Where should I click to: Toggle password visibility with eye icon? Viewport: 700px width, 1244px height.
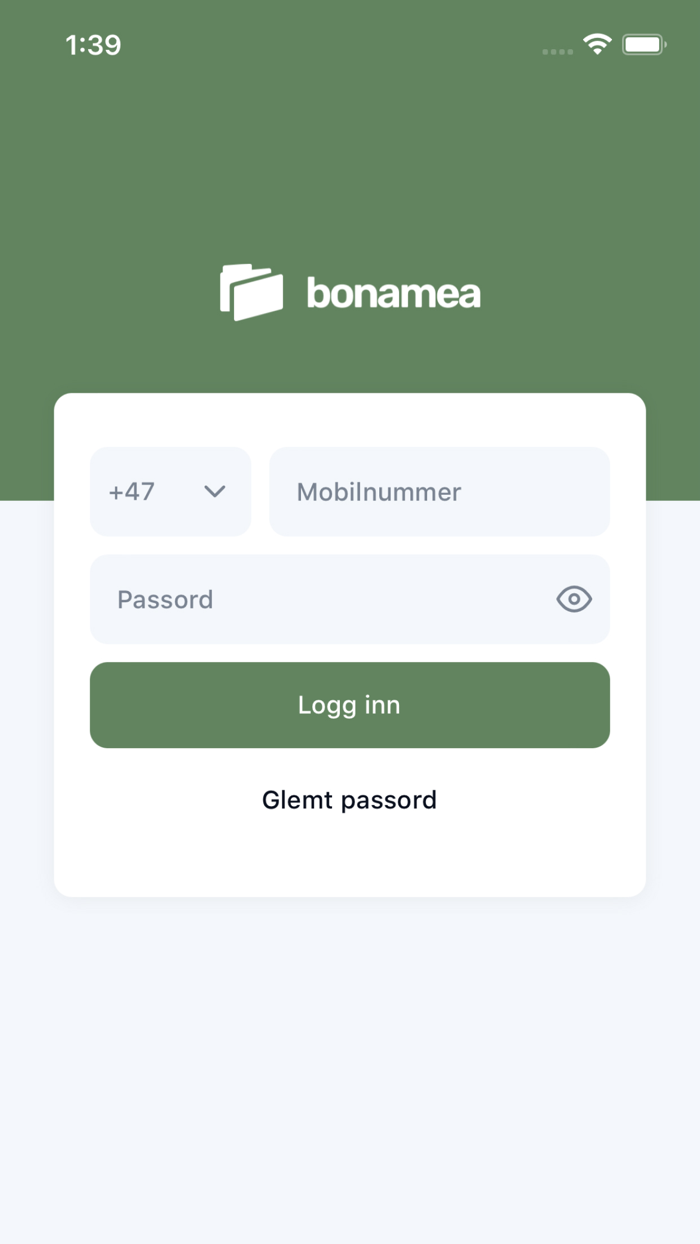point(573,598)
